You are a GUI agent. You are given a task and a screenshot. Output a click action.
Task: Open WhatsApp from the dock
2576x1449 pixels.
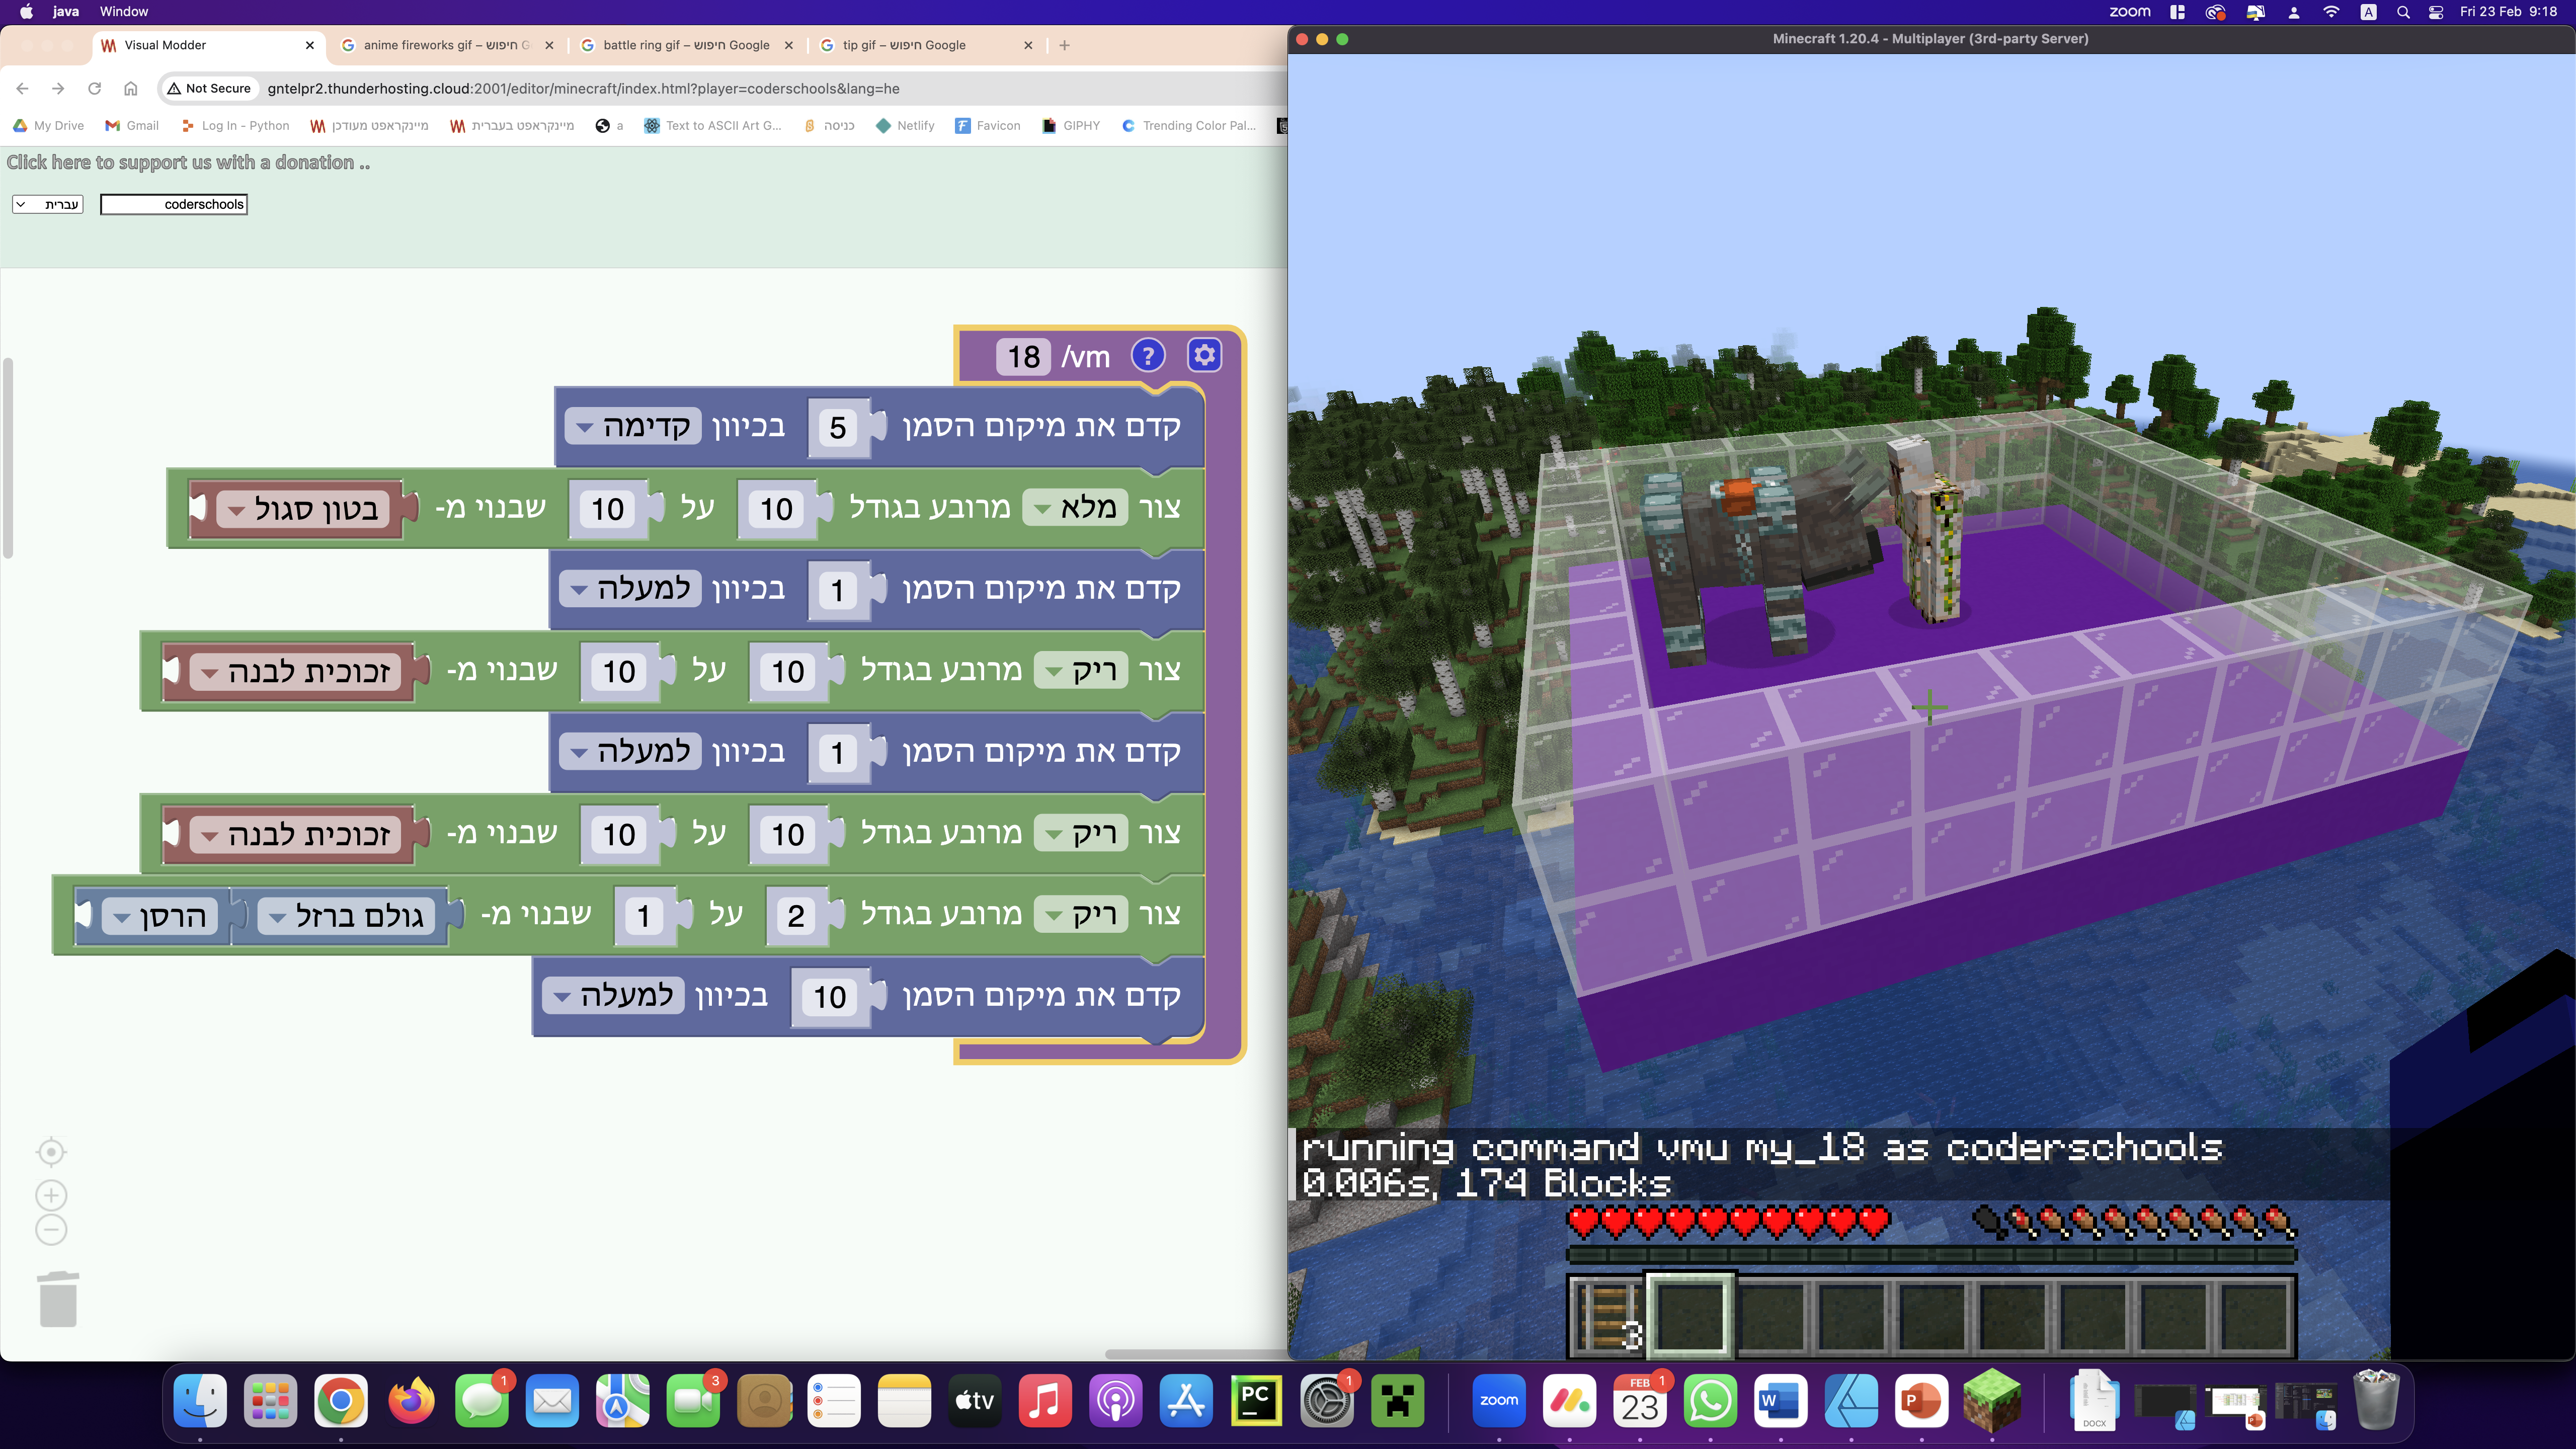[1710, 1400]
